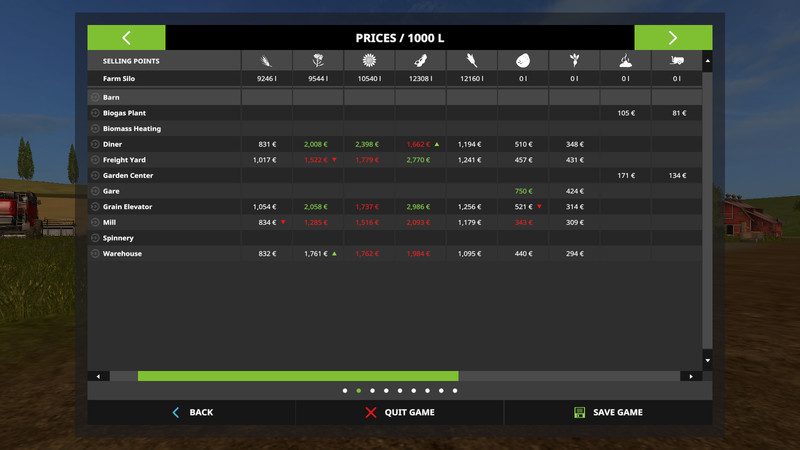800x450 pixels.
Task: Click the slurry tanker column icon
Action: (677, 61)
